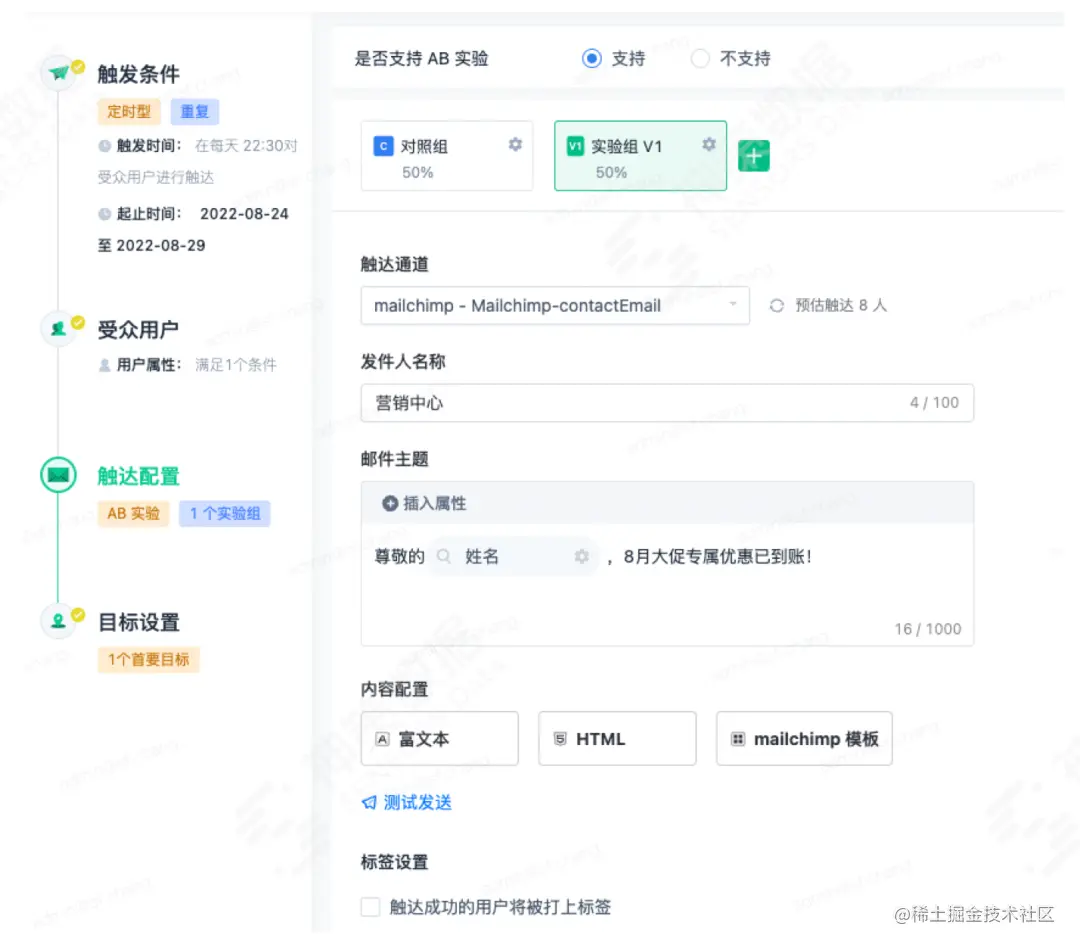Image resolution: width=1080 pixels, height=950 pixels.
Task: Click the clock icon next to 起止时间
Action: (x=105, y=214)
